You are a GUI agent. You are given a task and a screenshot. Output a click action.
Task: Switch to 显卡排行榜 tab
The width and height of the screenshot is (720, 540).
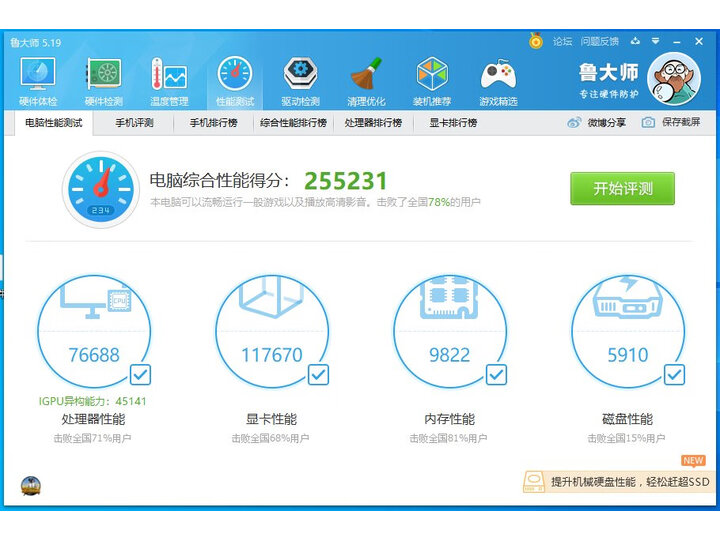(x=453, y=123)
